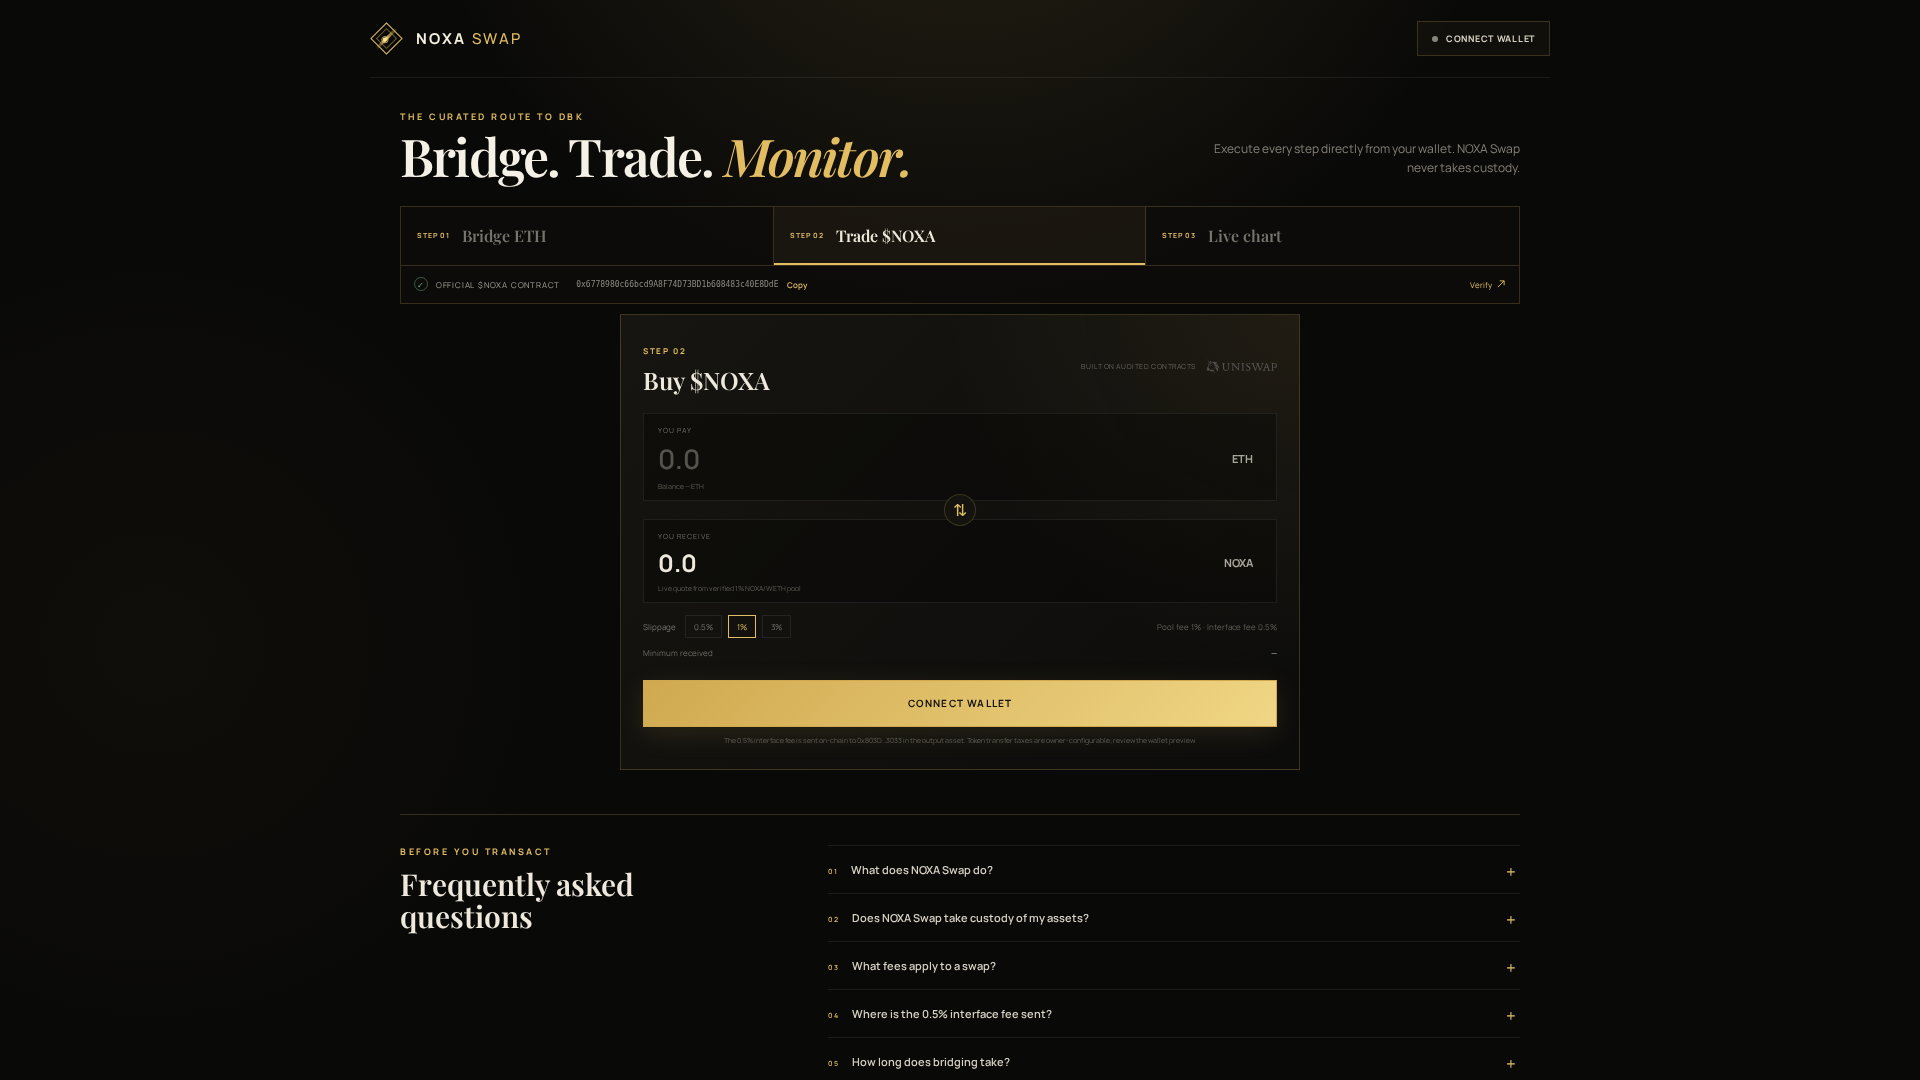
Task: Click the 'Buy $NOXA' heading
Action: coord(706,381)
